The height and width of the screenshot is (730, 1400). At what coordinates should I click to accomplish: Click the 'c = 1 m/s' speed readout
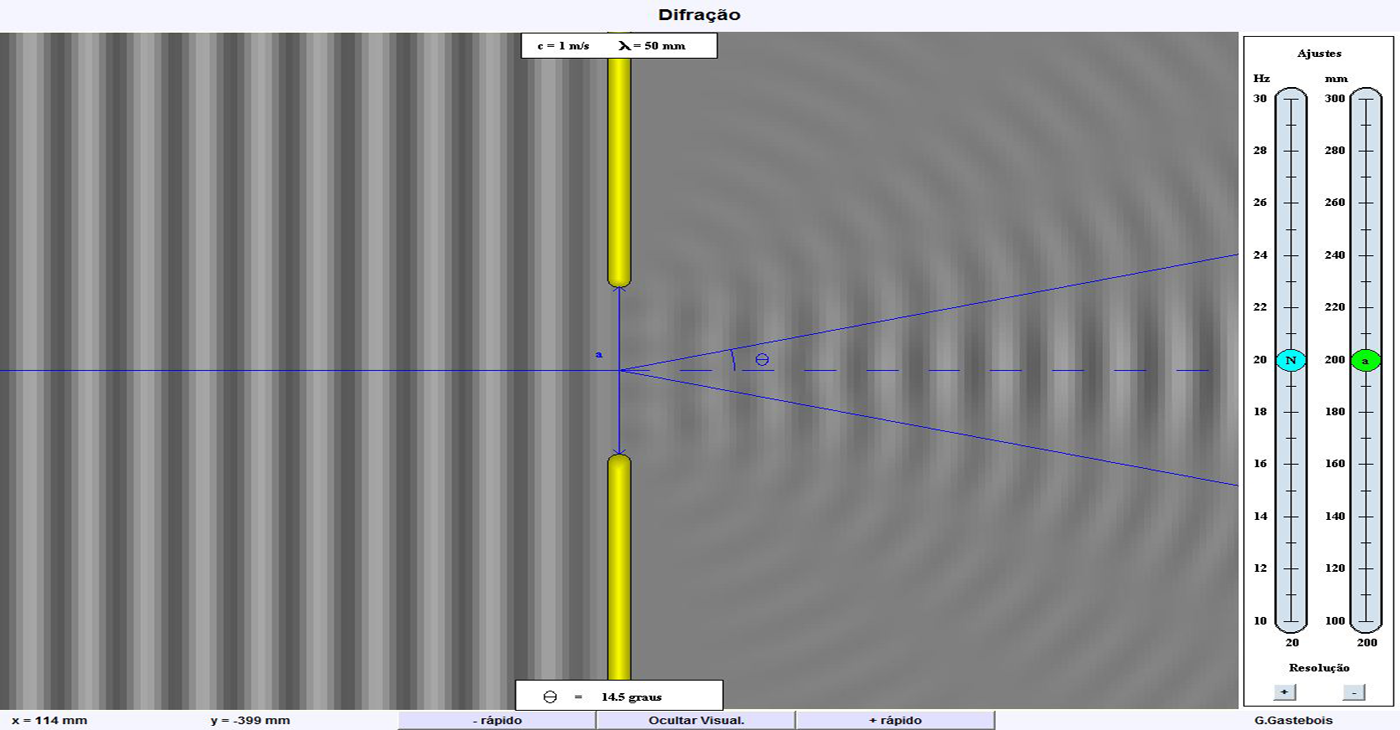pos(563,46)
